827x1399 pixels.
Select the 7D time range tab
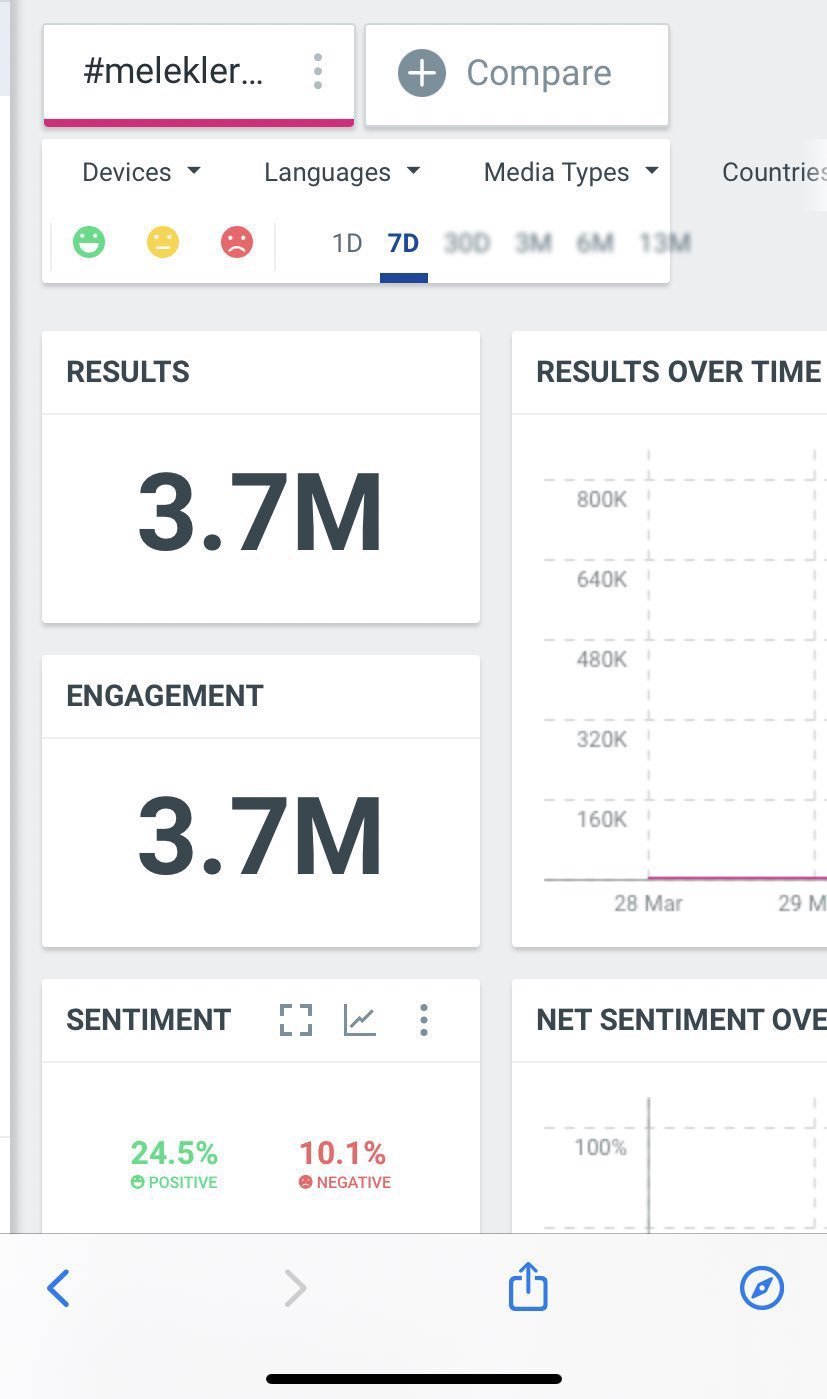click(x=403, y=243)
